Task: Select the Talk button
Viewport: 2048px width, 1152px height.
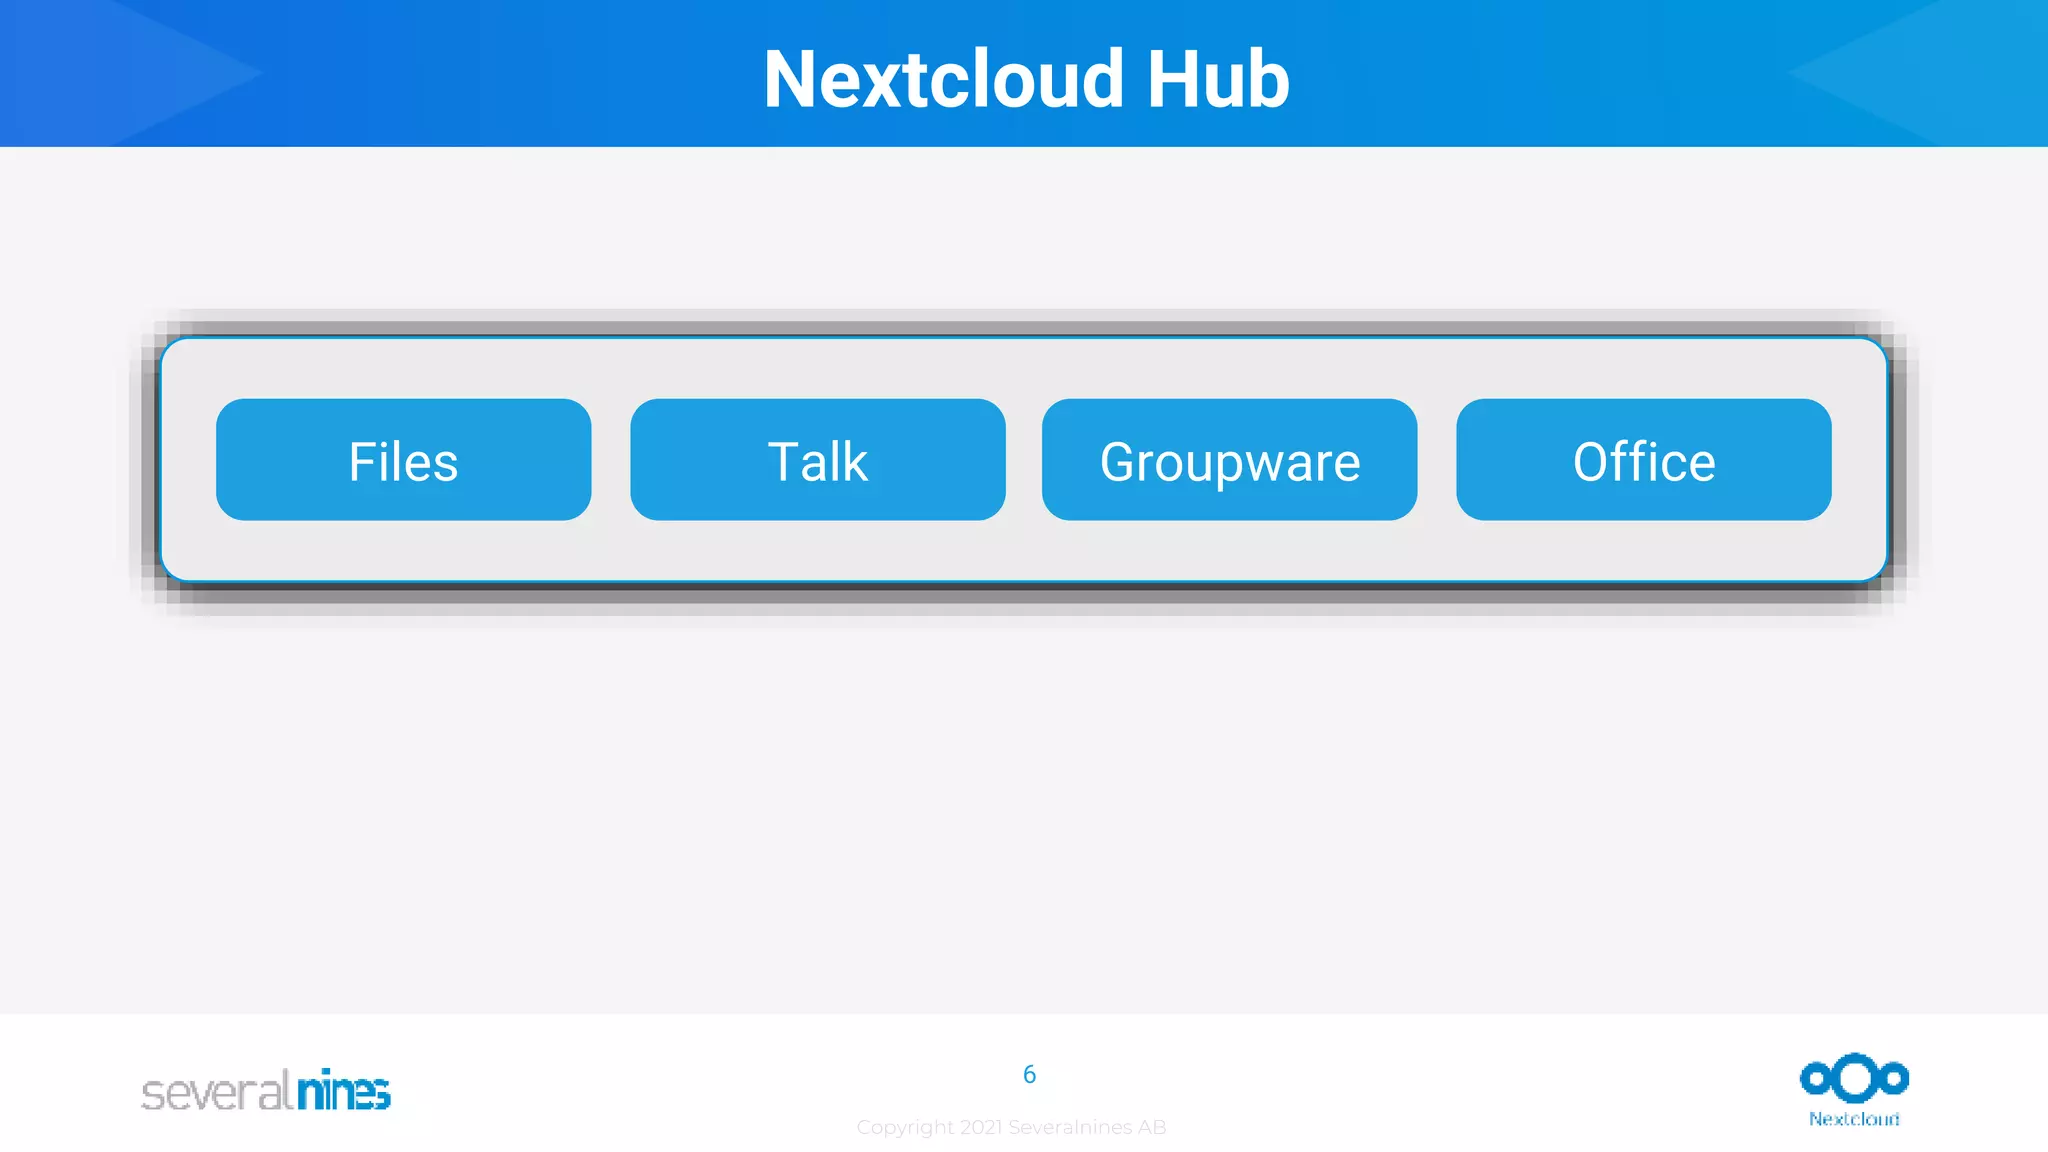Action: (817, 460)
